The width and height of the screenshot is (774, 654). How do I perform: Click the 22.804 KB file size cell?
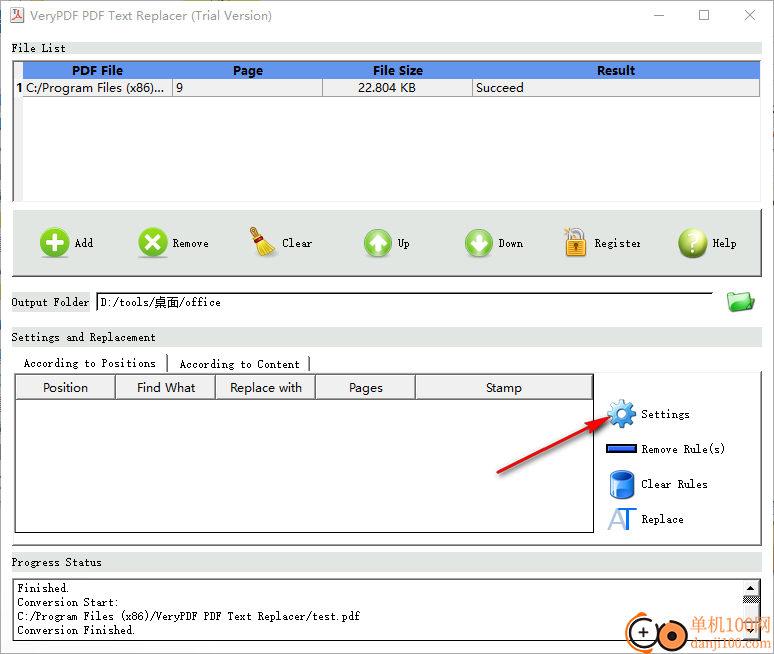coord(398,88)
